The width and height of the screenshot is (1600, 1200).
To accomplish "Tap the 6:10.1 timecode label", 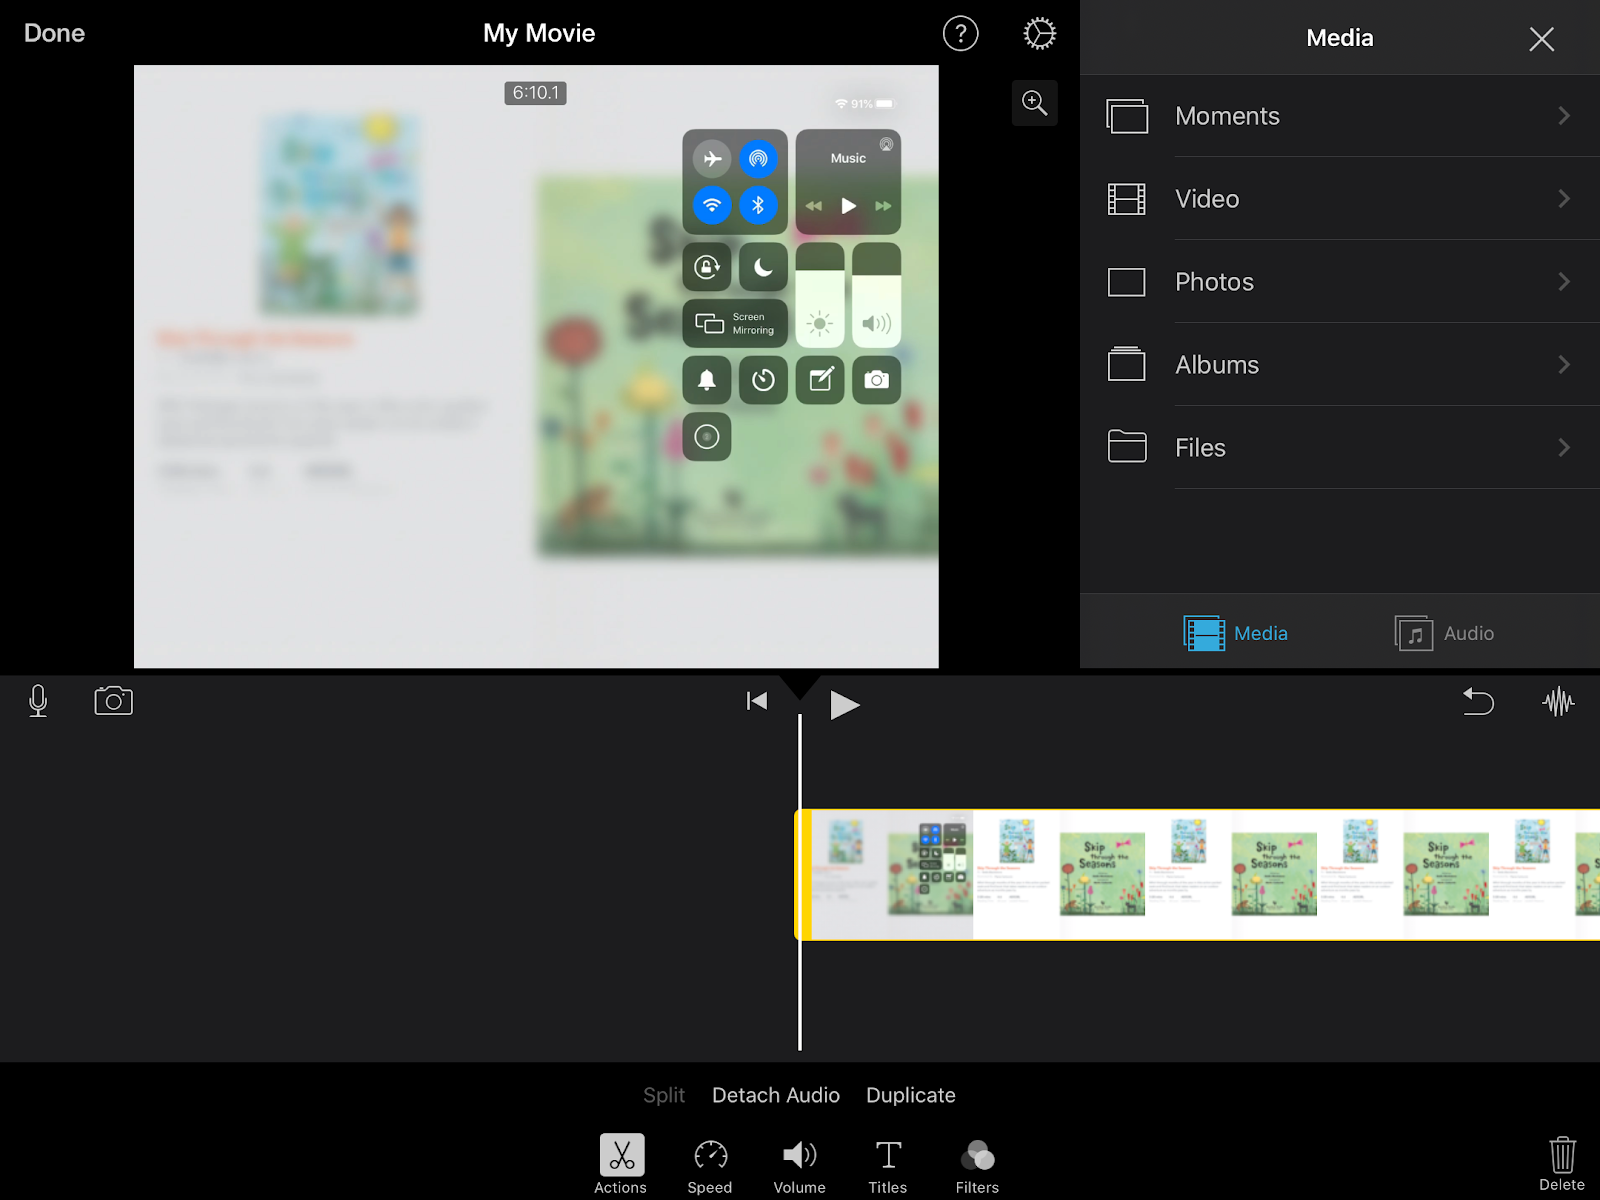I will [535, 93].
